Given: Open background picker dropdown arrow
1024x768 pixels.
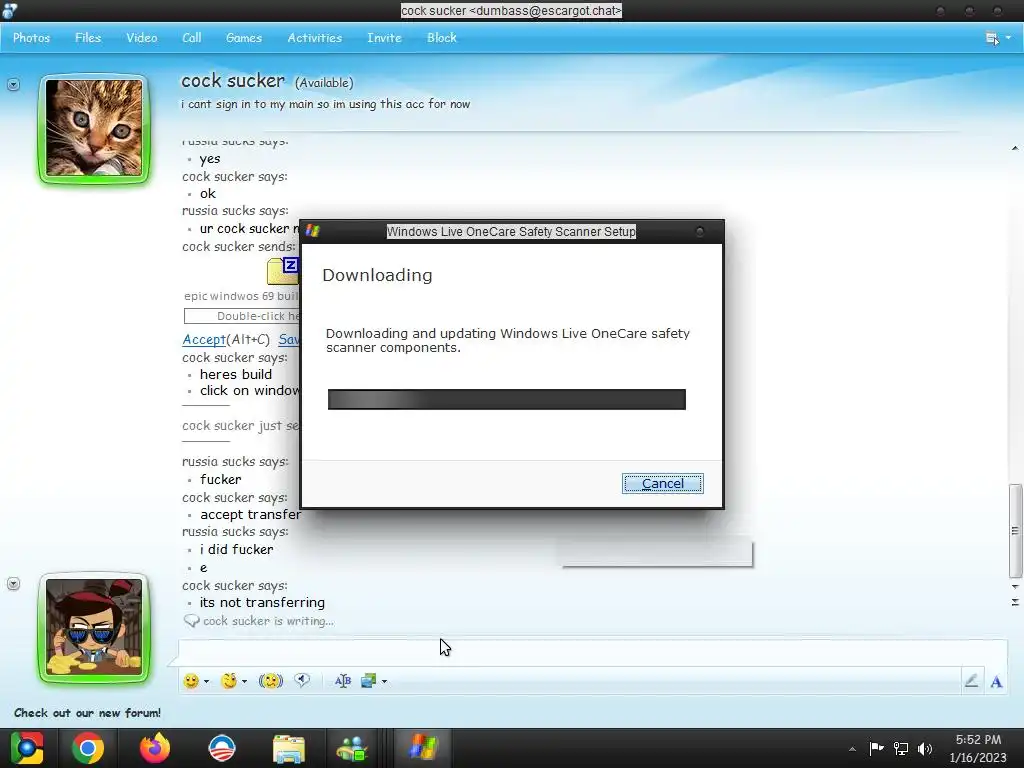Looking at the screenshot, I should coord(384,681).
